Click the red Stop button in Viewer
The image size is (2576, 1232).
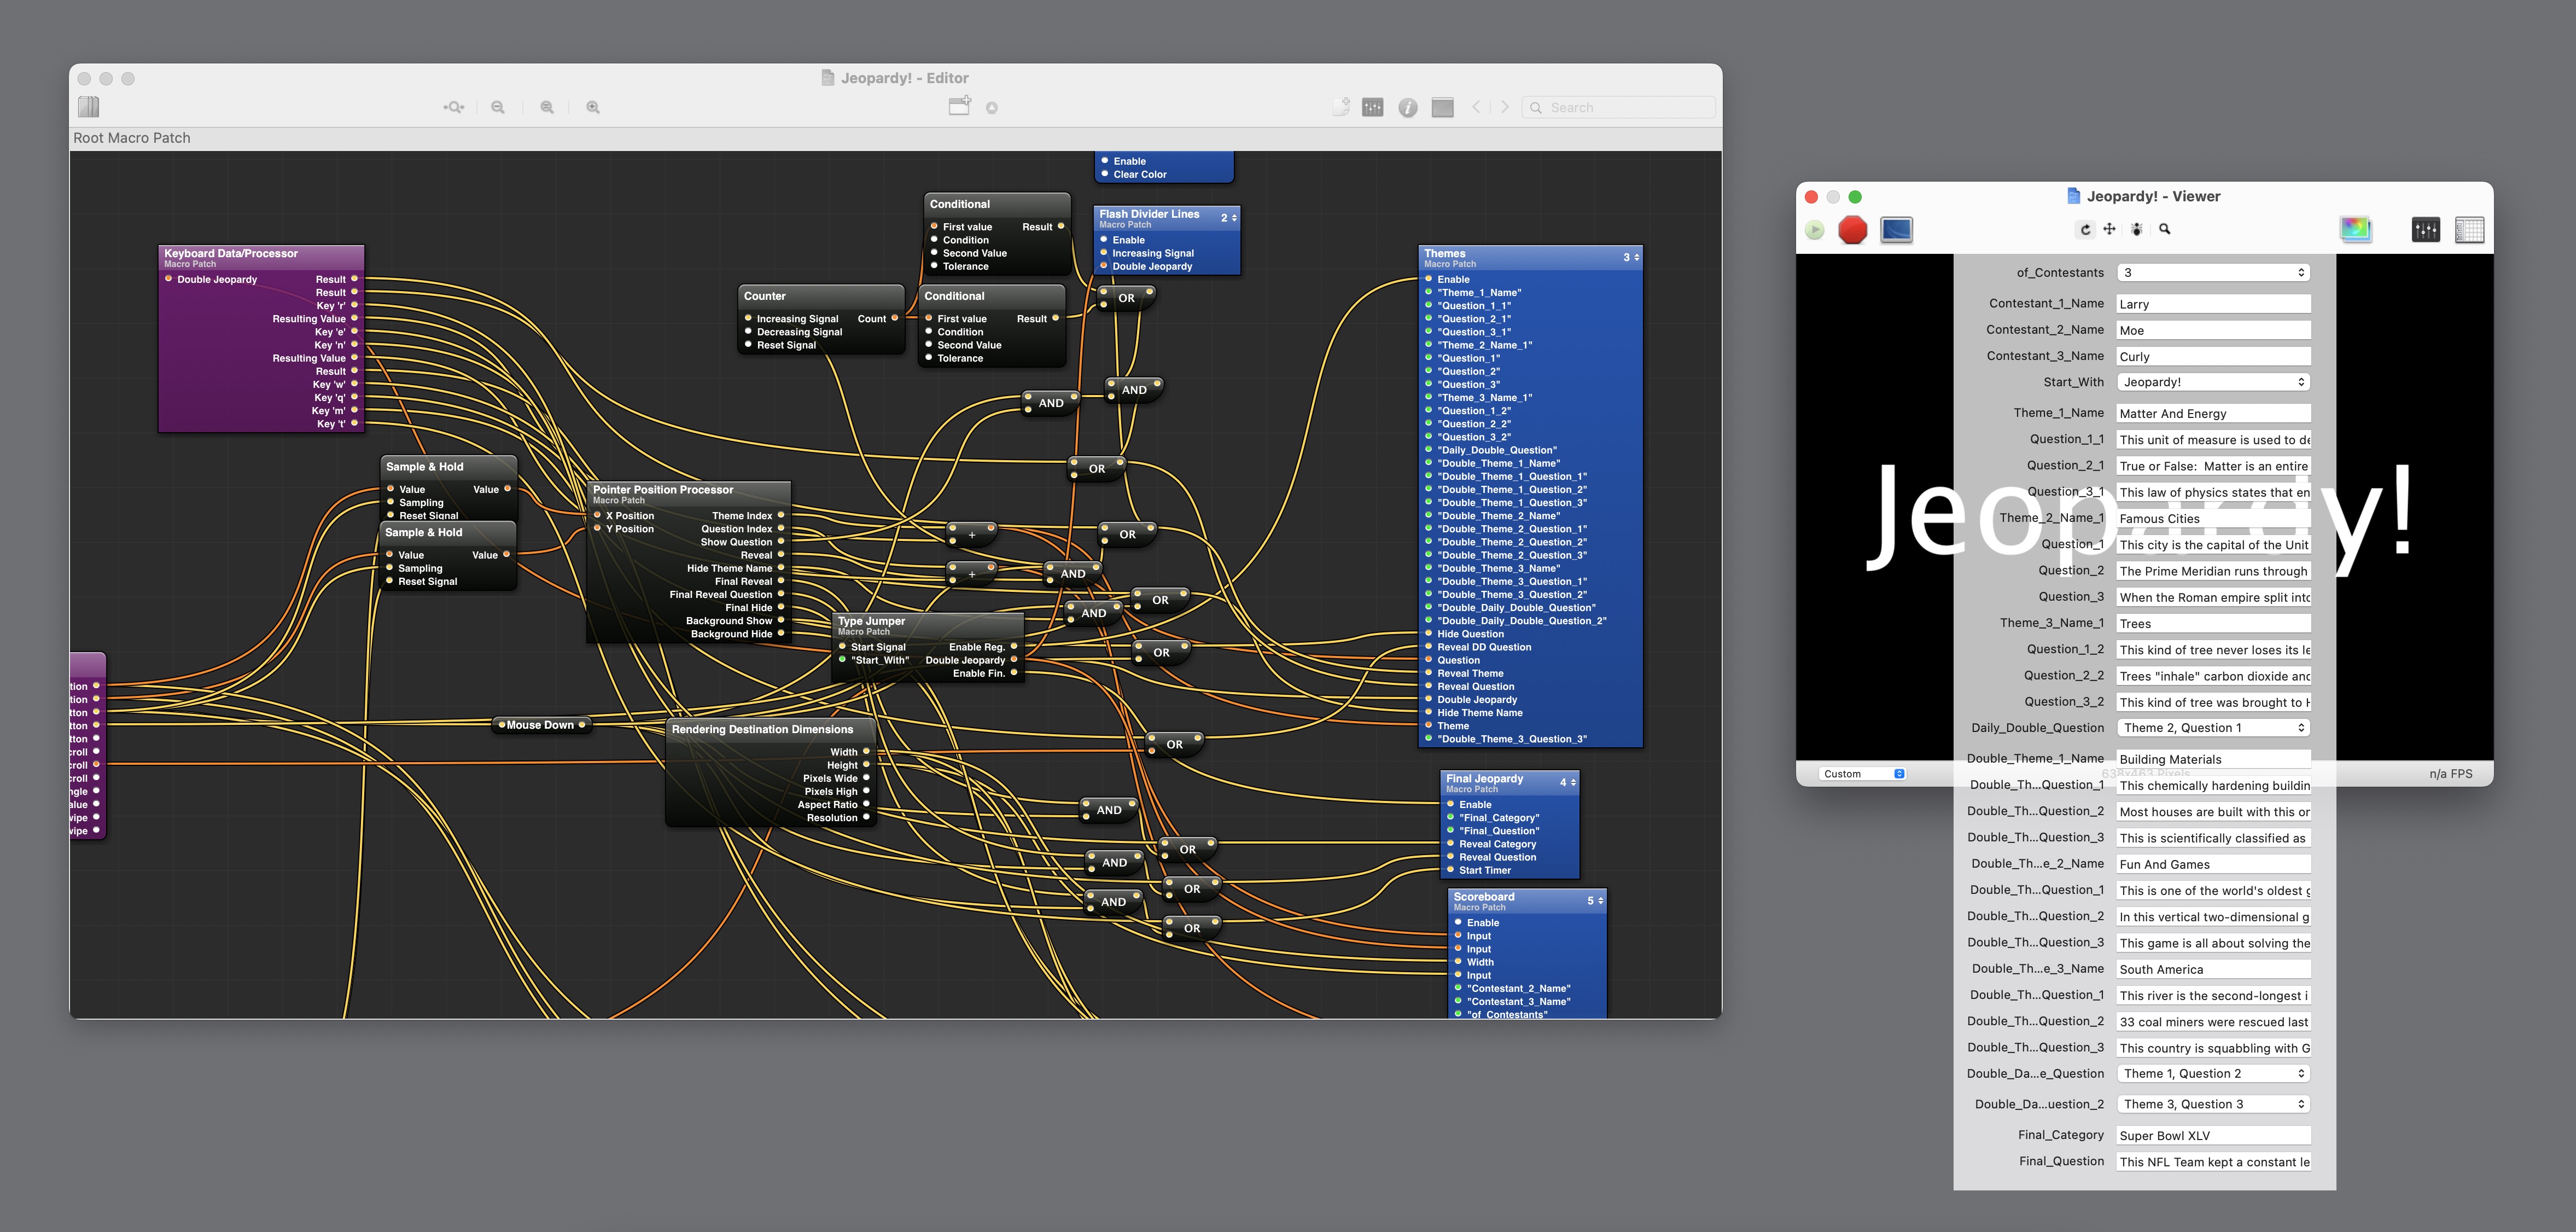point(1852,230)
